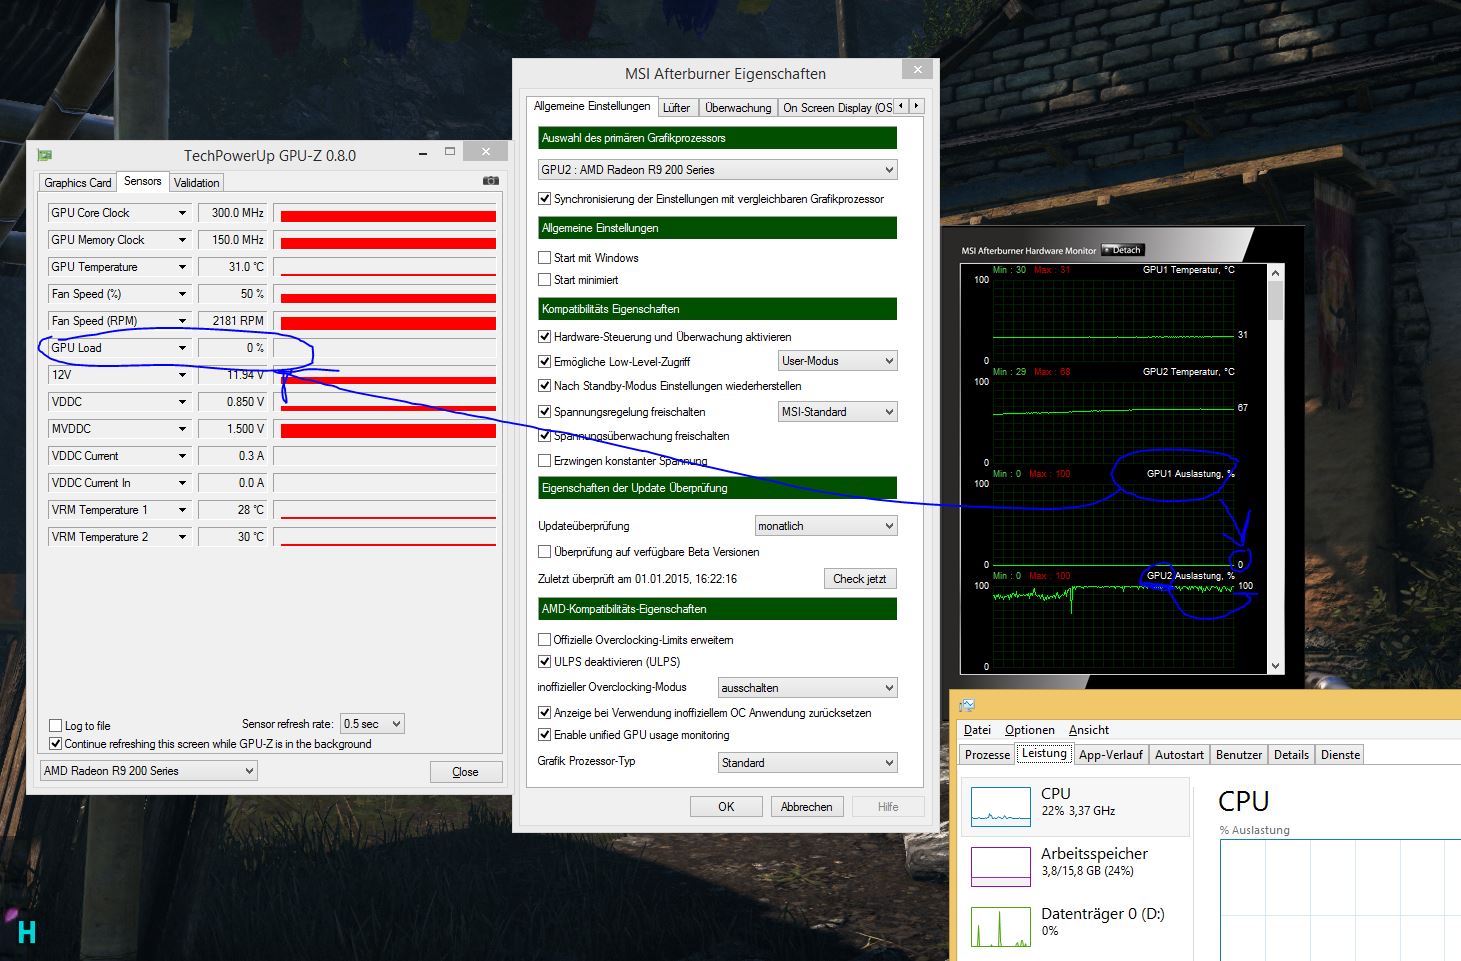Click Abbrechen button
Screen dimensions: 1461x961
tap(807, 807)
